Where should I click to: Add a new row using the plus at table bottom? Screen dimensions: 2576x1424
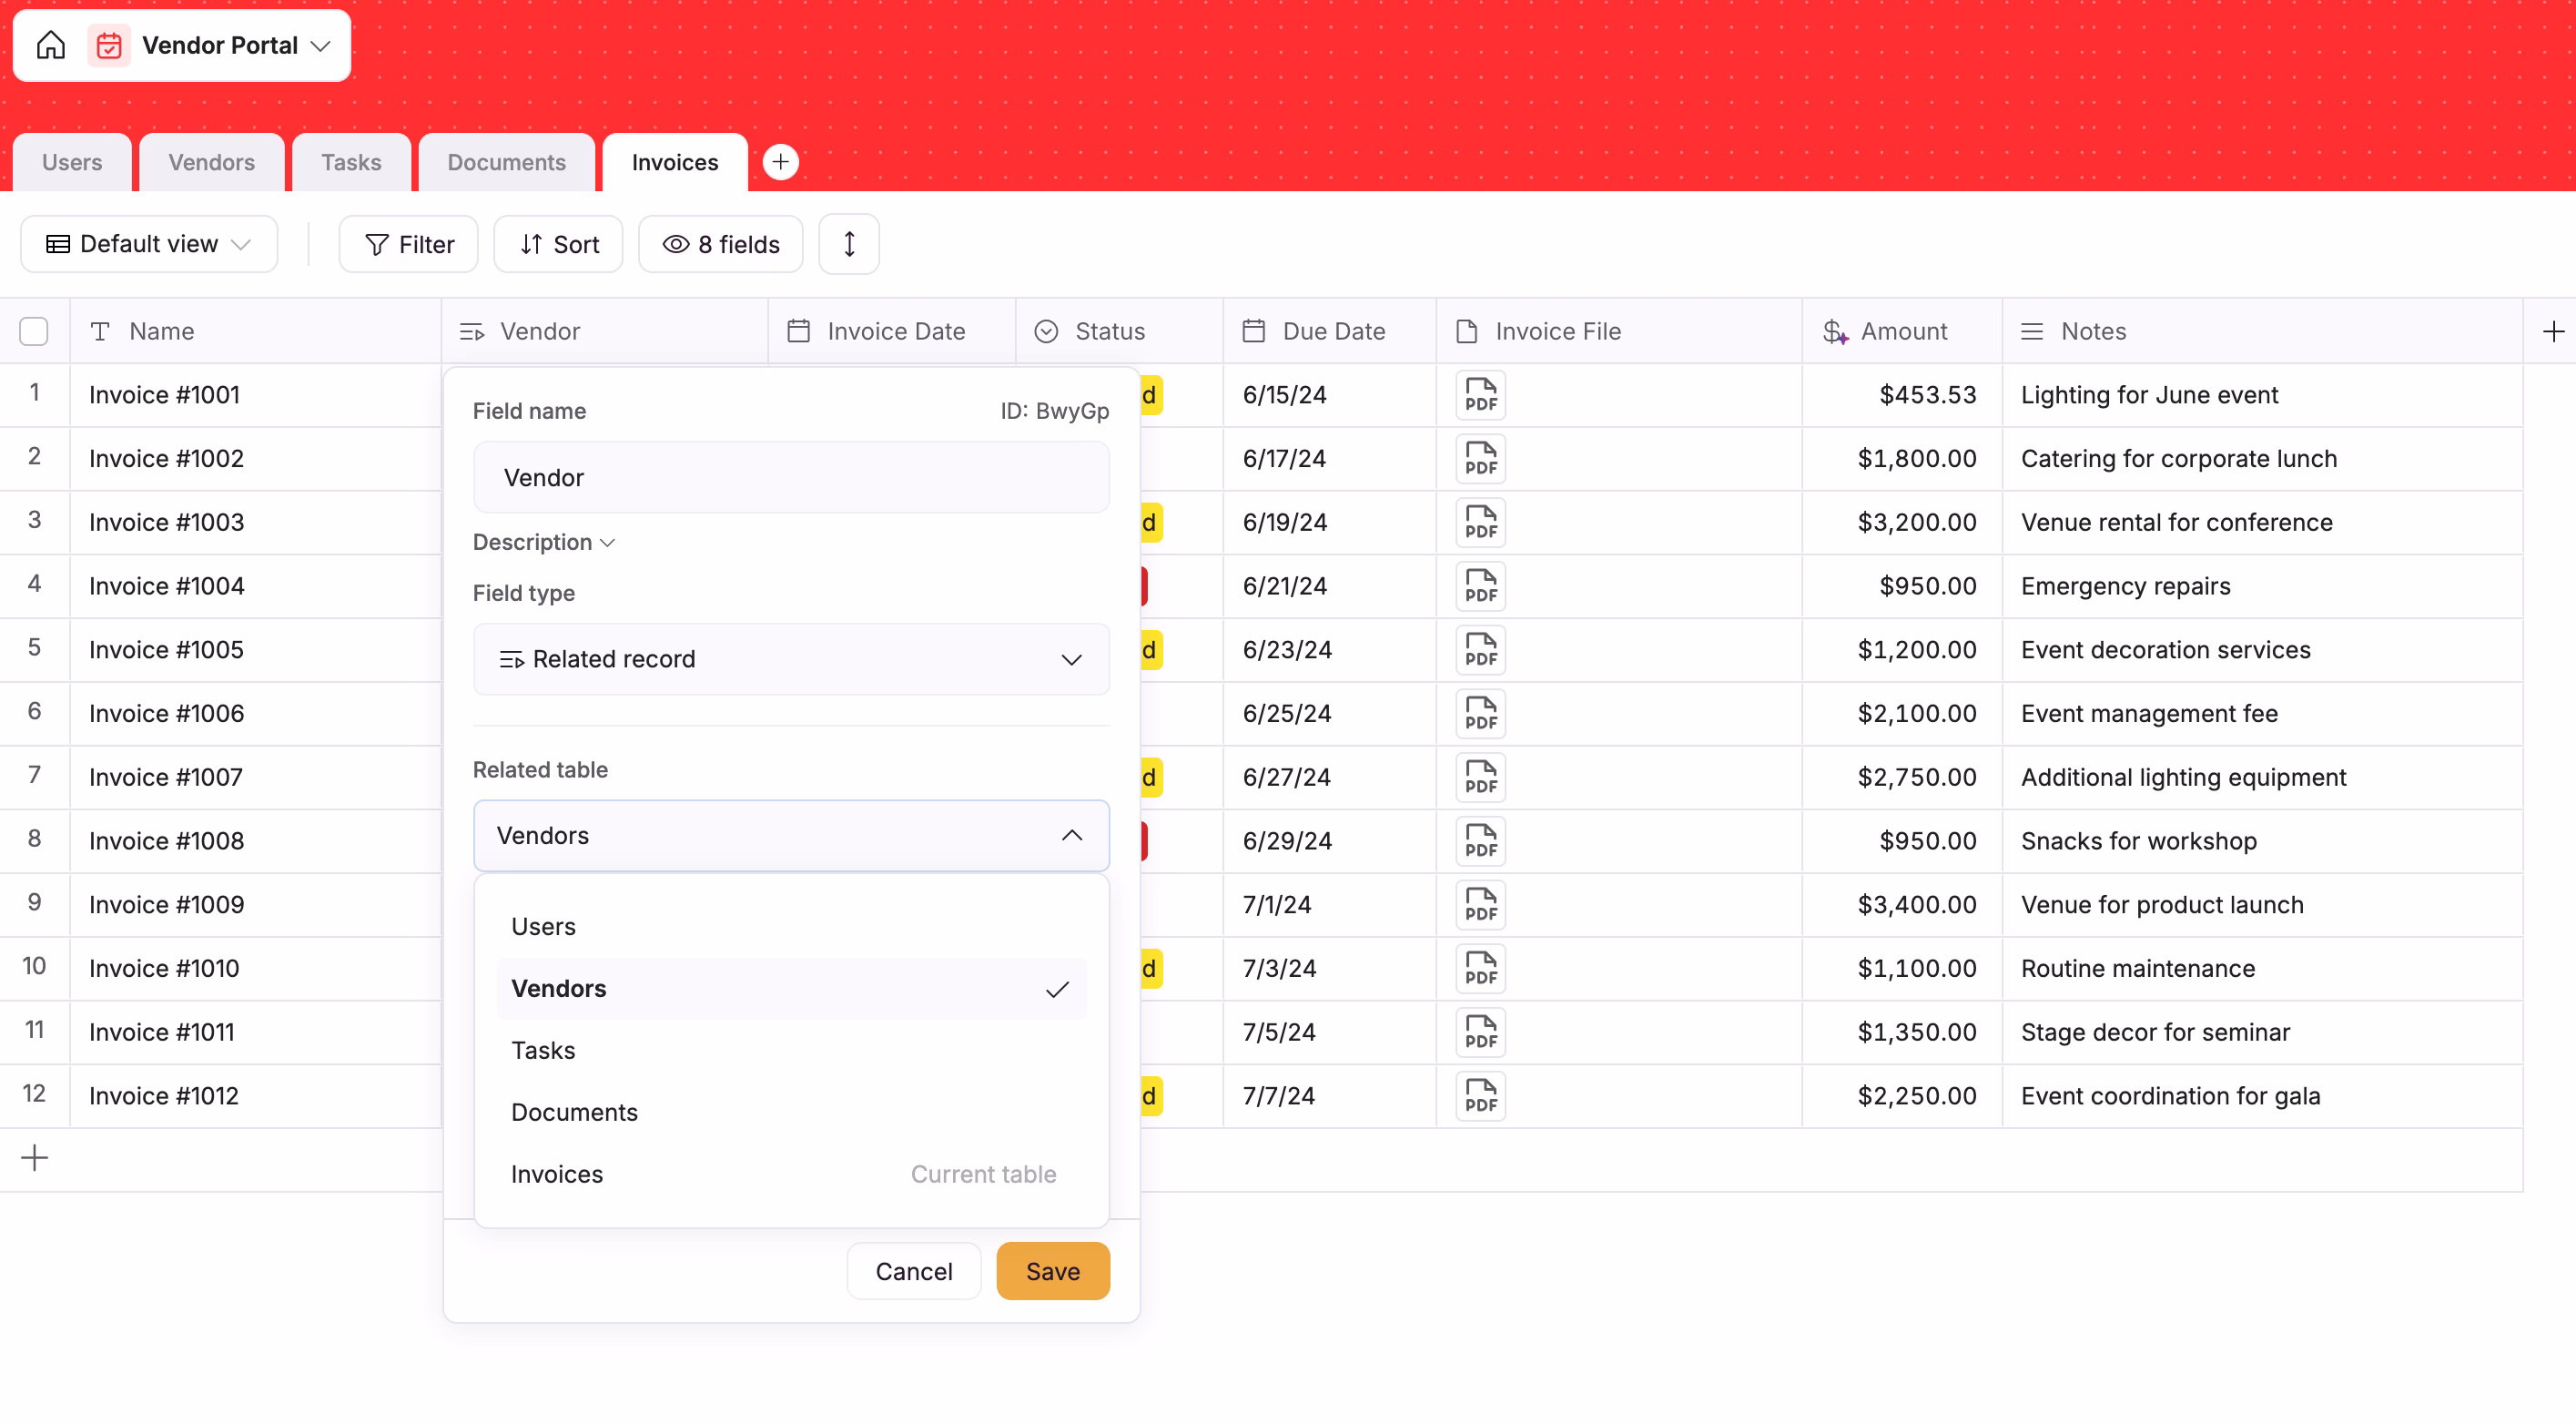(x=33, y=1158)
